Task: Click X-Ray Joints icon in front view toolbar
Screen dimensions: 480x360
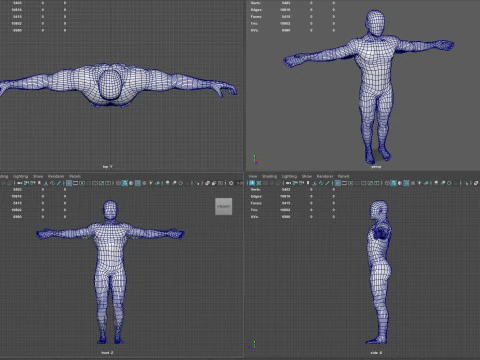Action: (x=221, y=183)
